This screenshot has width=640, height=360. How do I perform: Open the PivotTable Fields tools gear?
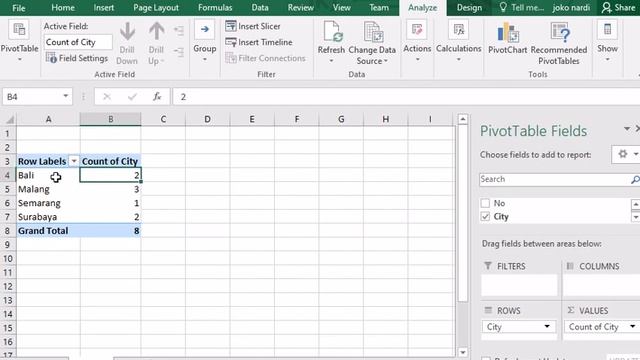click(x=623, y=154)
